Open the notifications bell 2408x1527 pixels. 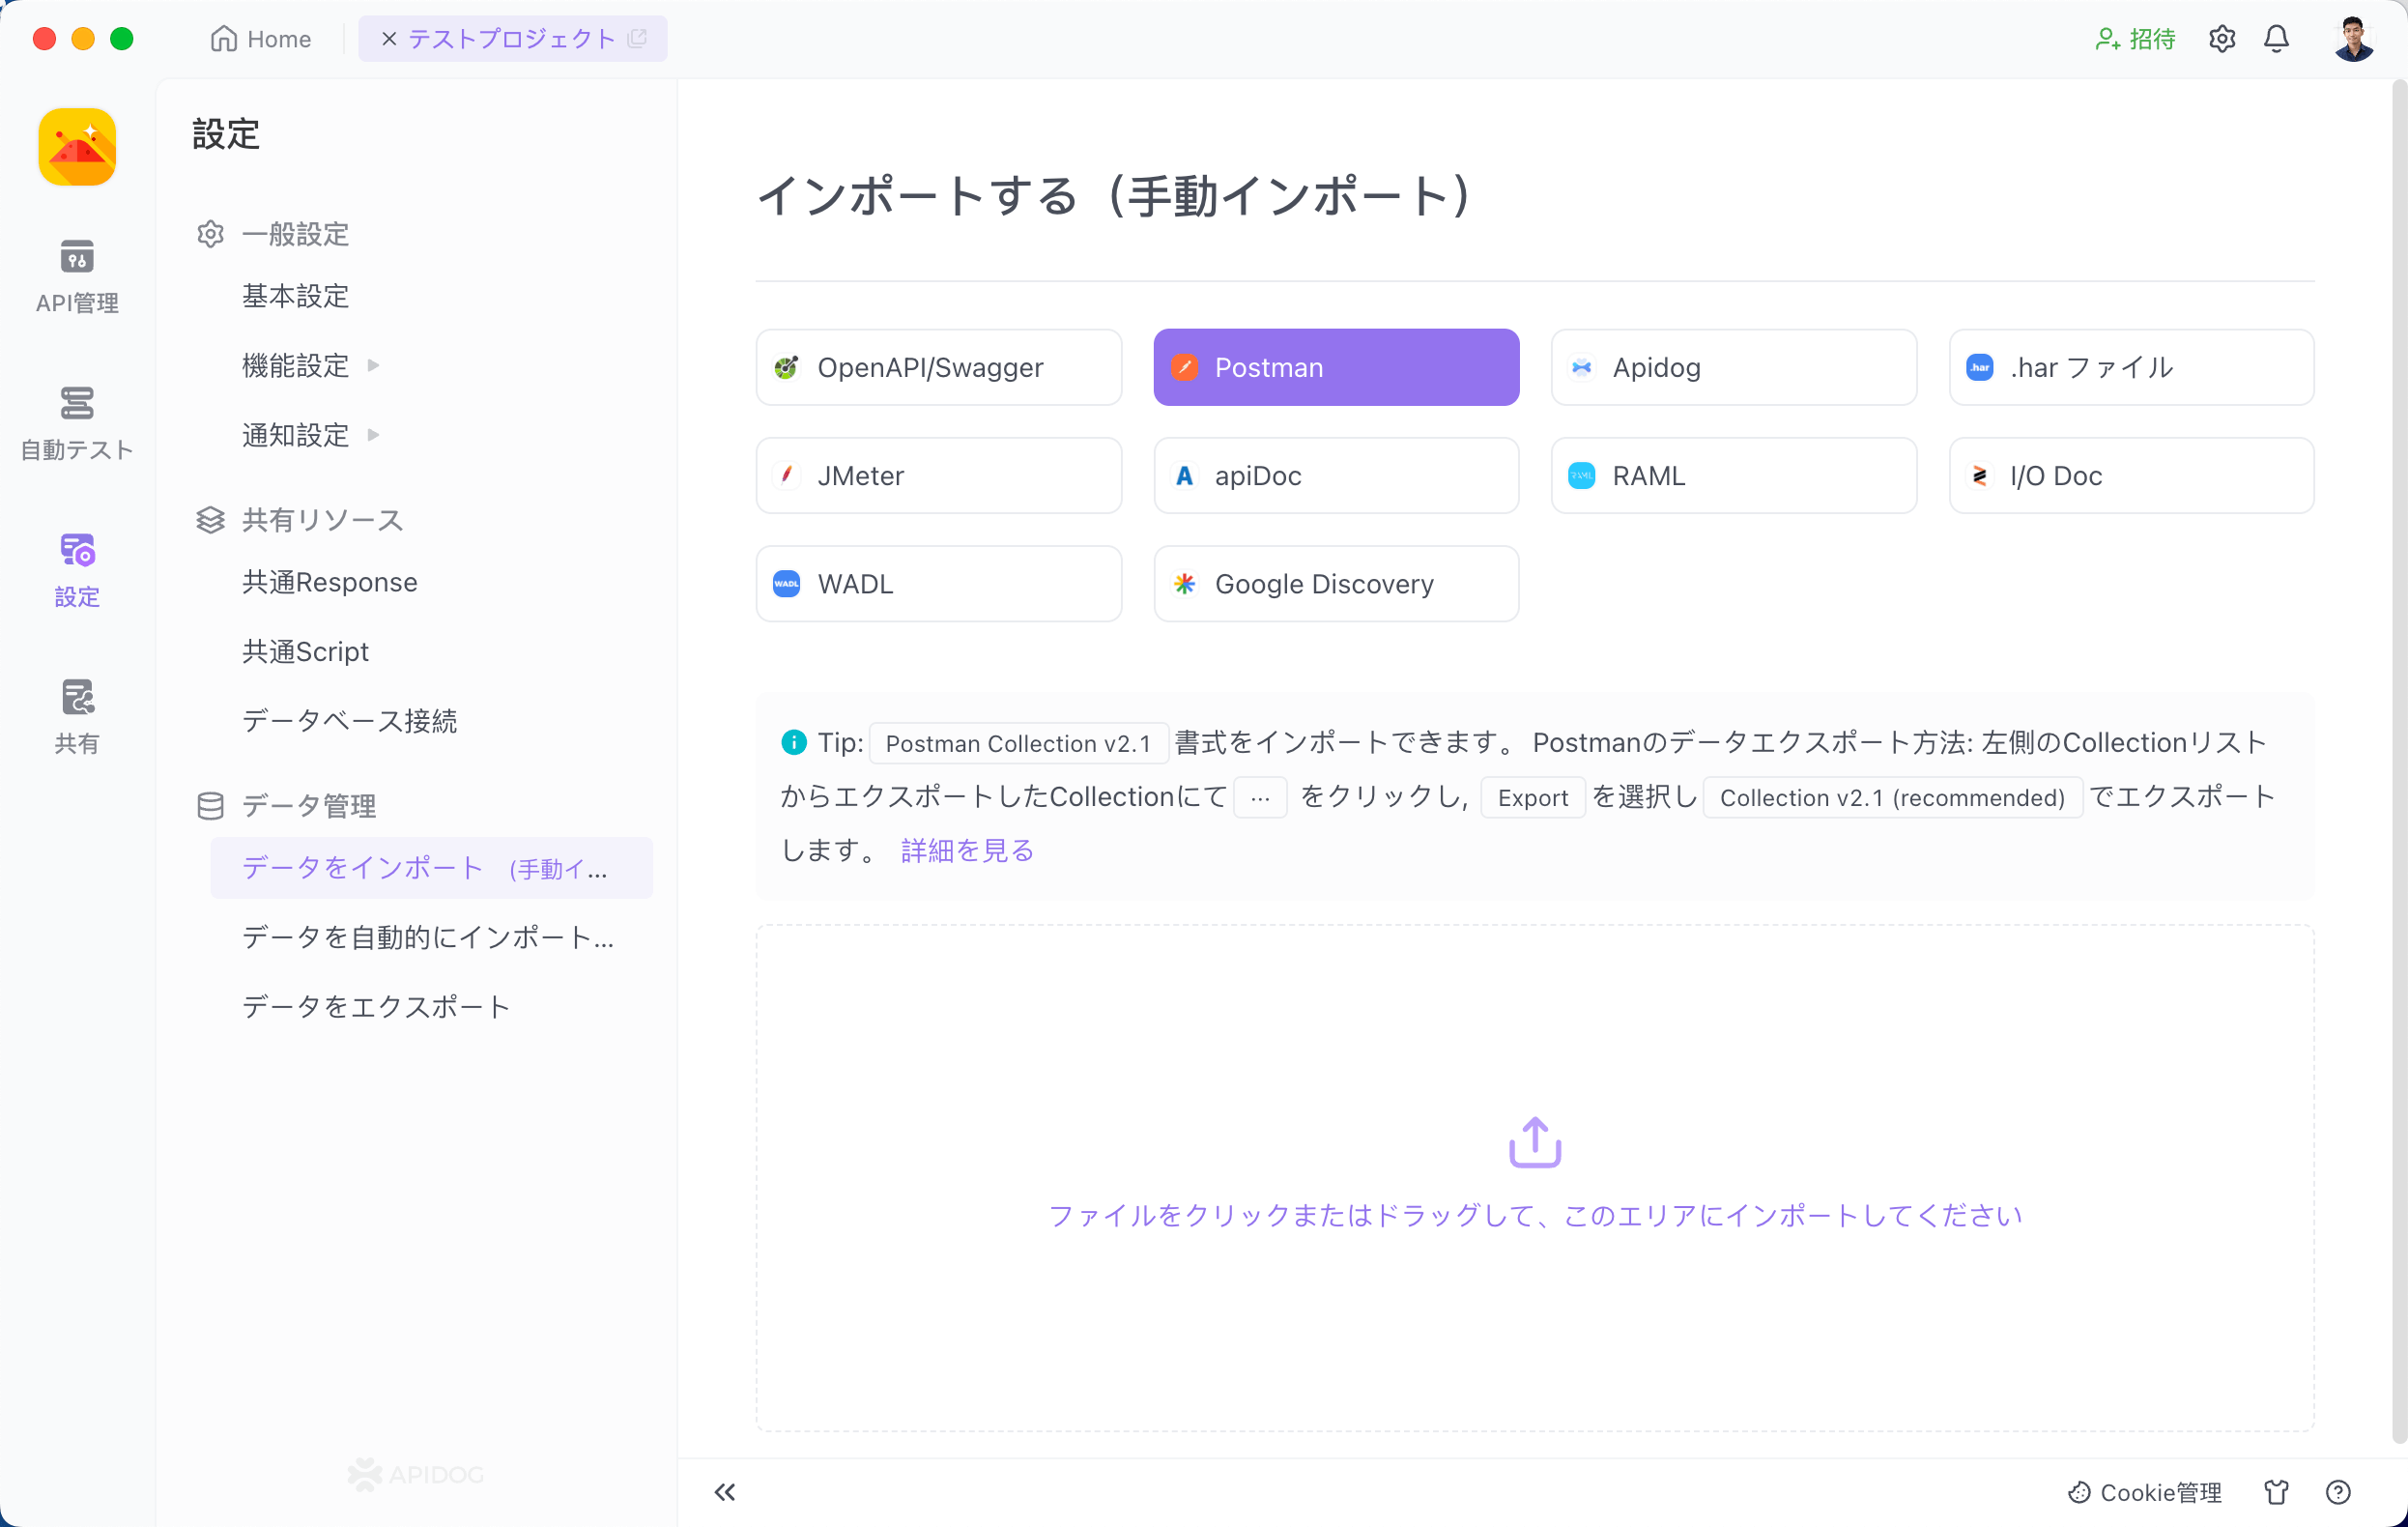[2276, 39]
